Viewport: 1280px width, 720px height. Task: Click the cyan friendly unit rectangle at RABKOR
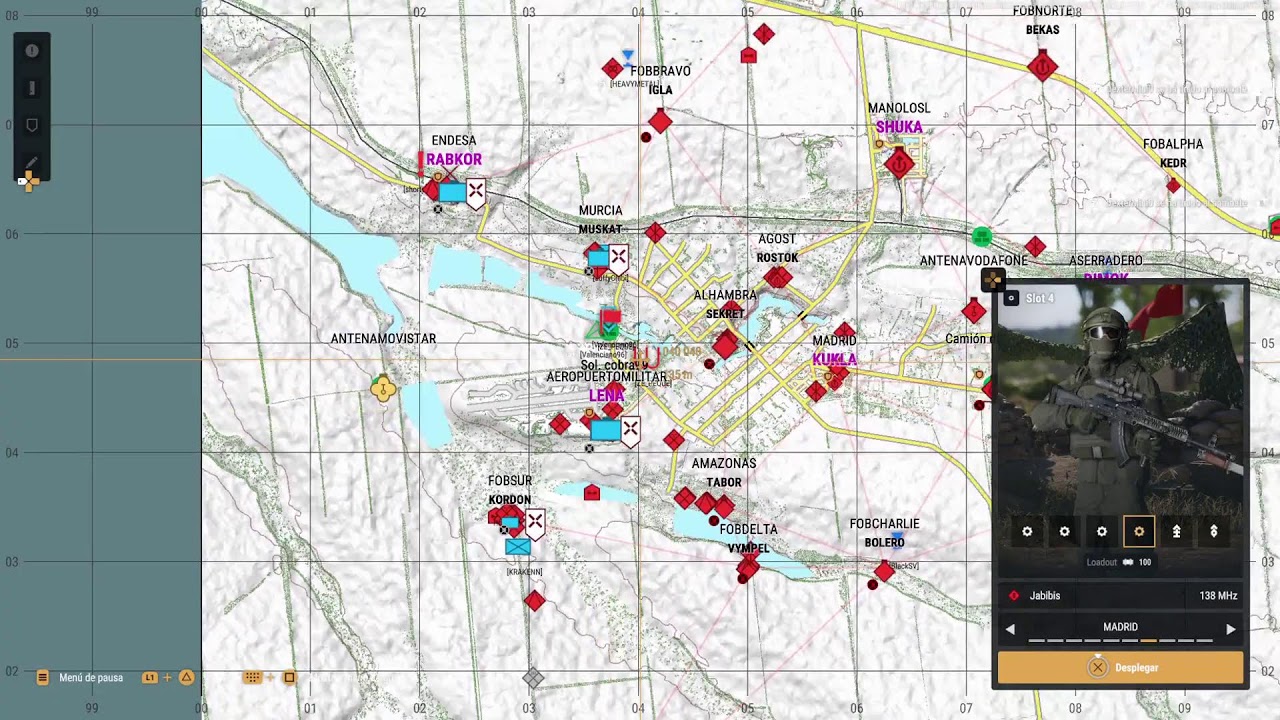coord(452,192)
